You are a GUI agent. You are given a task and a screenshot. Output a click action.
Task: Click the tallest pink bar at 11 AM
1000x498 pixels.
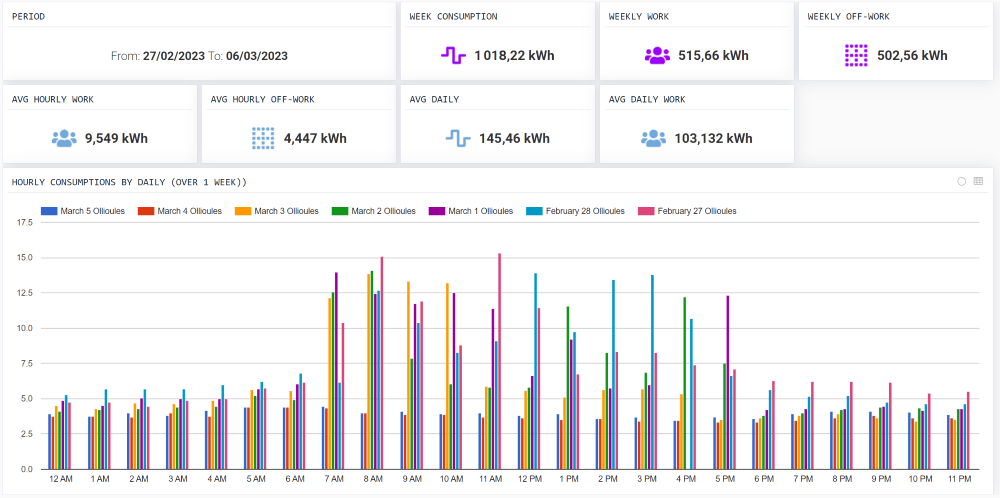[x=500, y=360]
